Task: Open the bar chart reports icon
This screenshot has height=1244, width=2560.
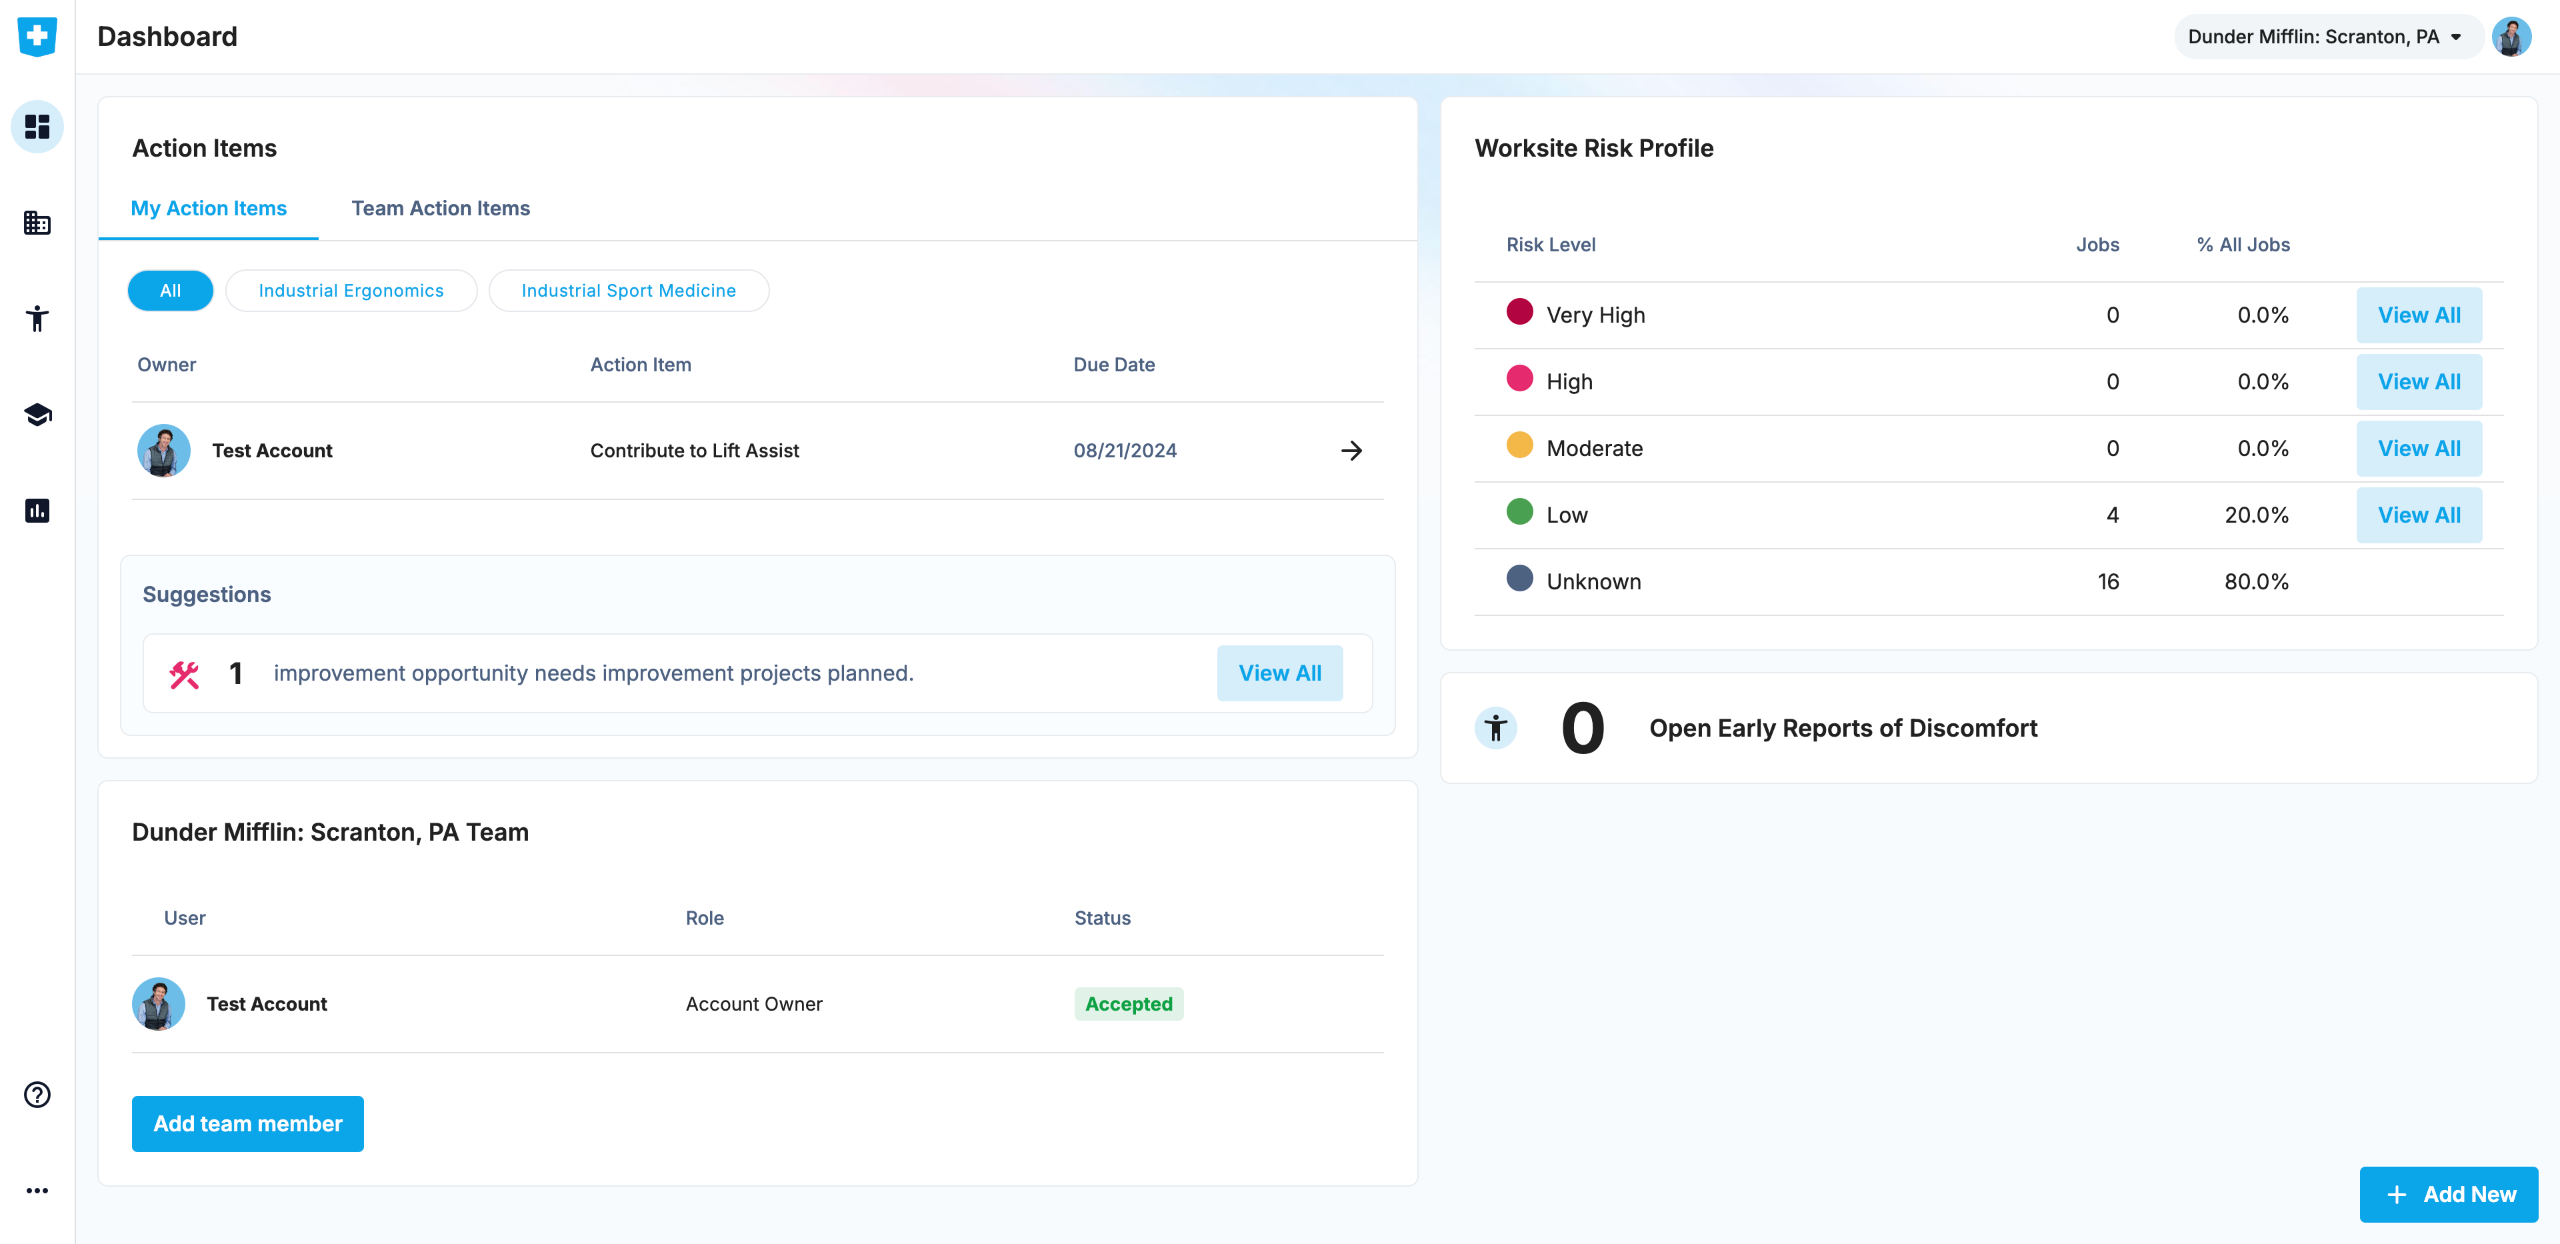Action: coord(37,511)
